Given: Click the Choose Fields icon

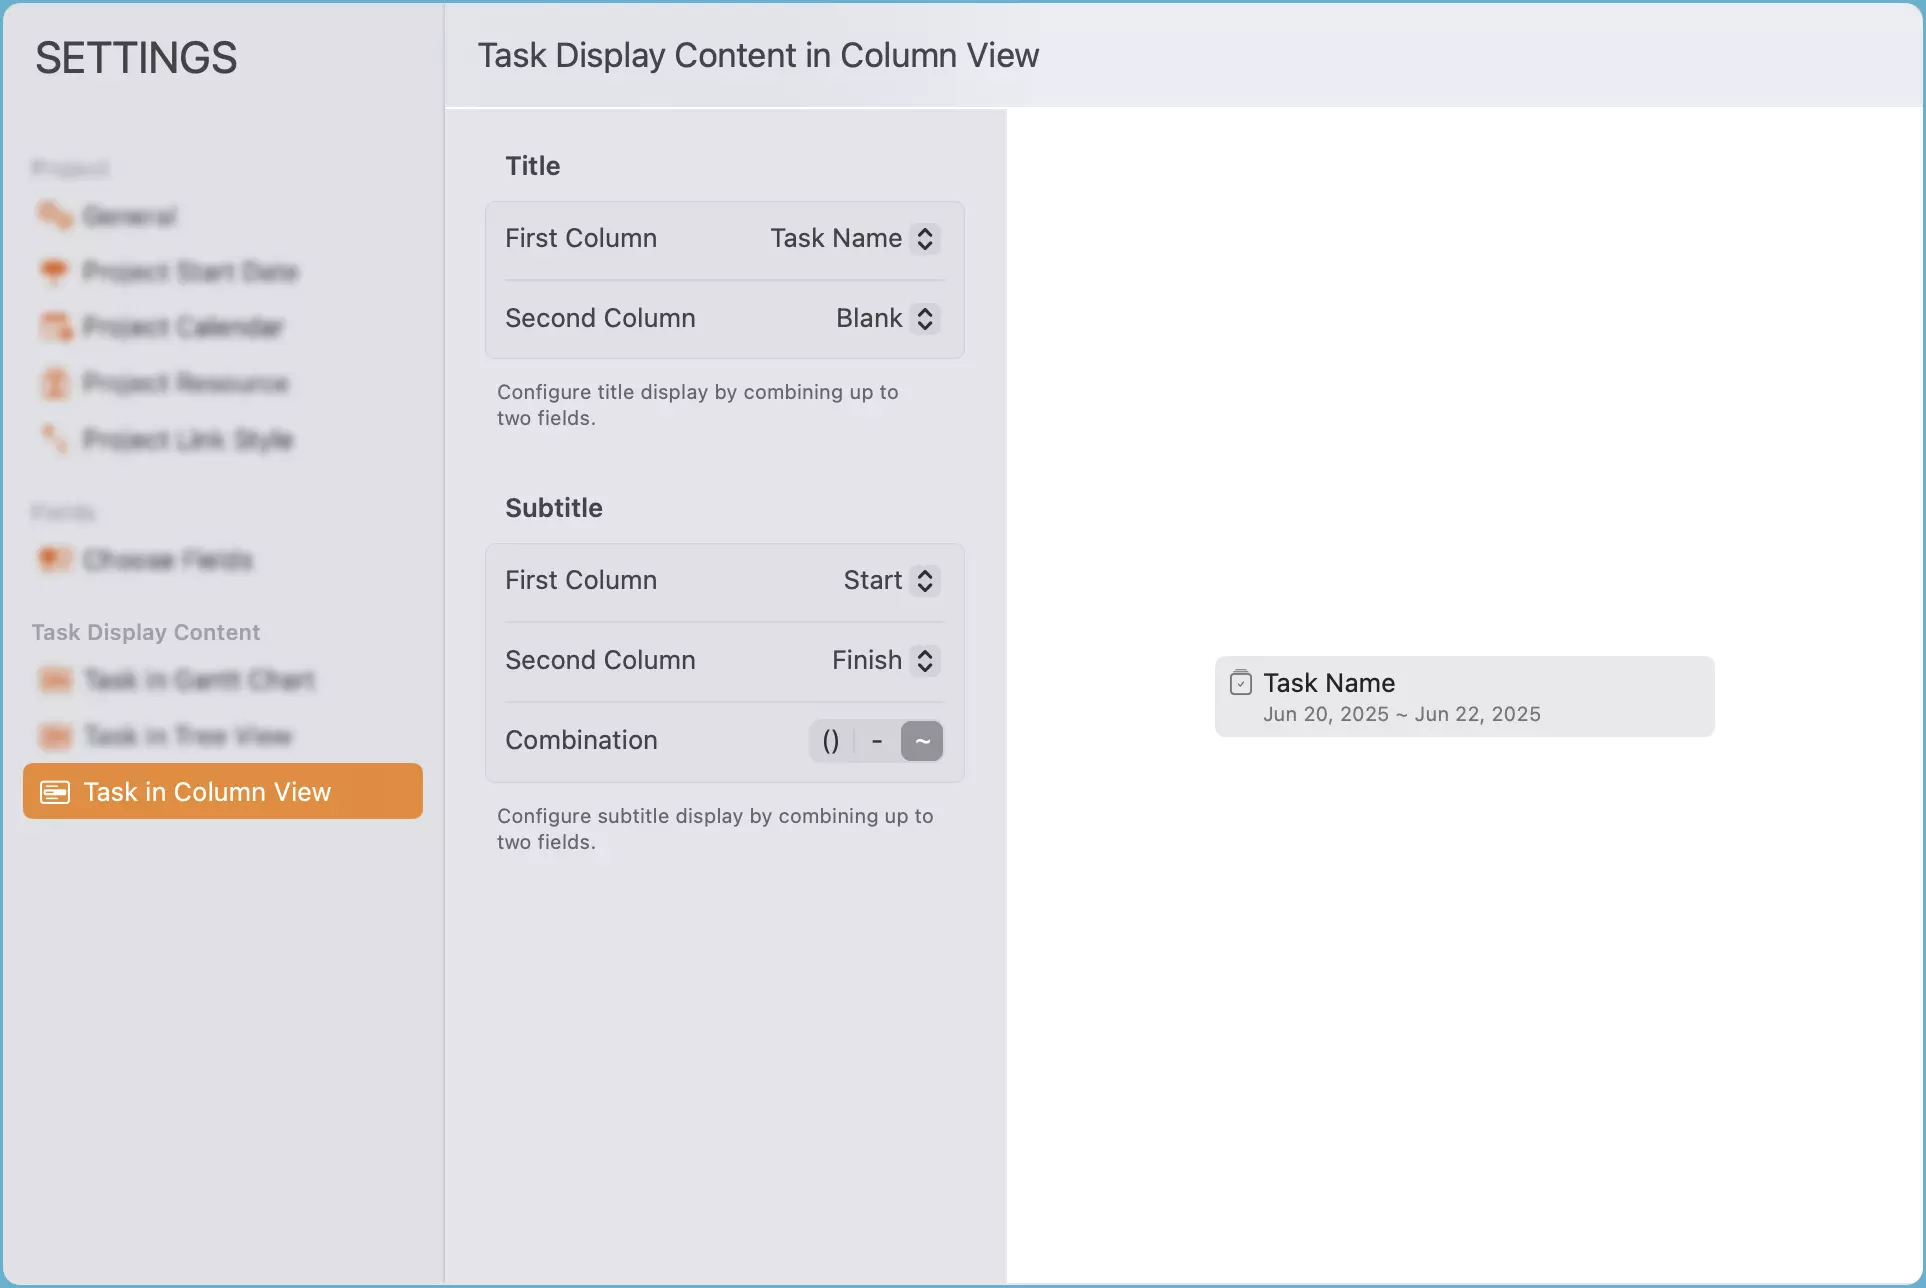Looking at the screenshot, I should click(x=55, y=560).
